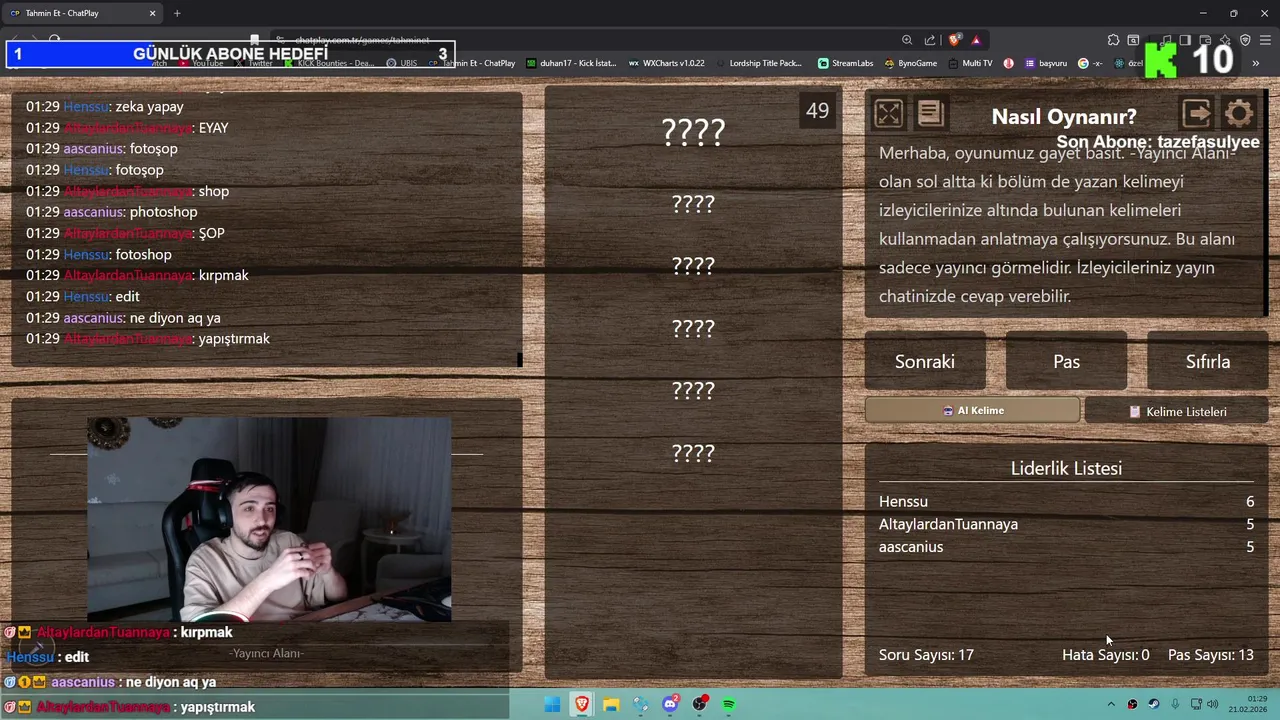Image resolution: width=1280 pixels, height=720 pixels.
Task: Open the UBIS bookmark
Action: [x=400, y=63]
